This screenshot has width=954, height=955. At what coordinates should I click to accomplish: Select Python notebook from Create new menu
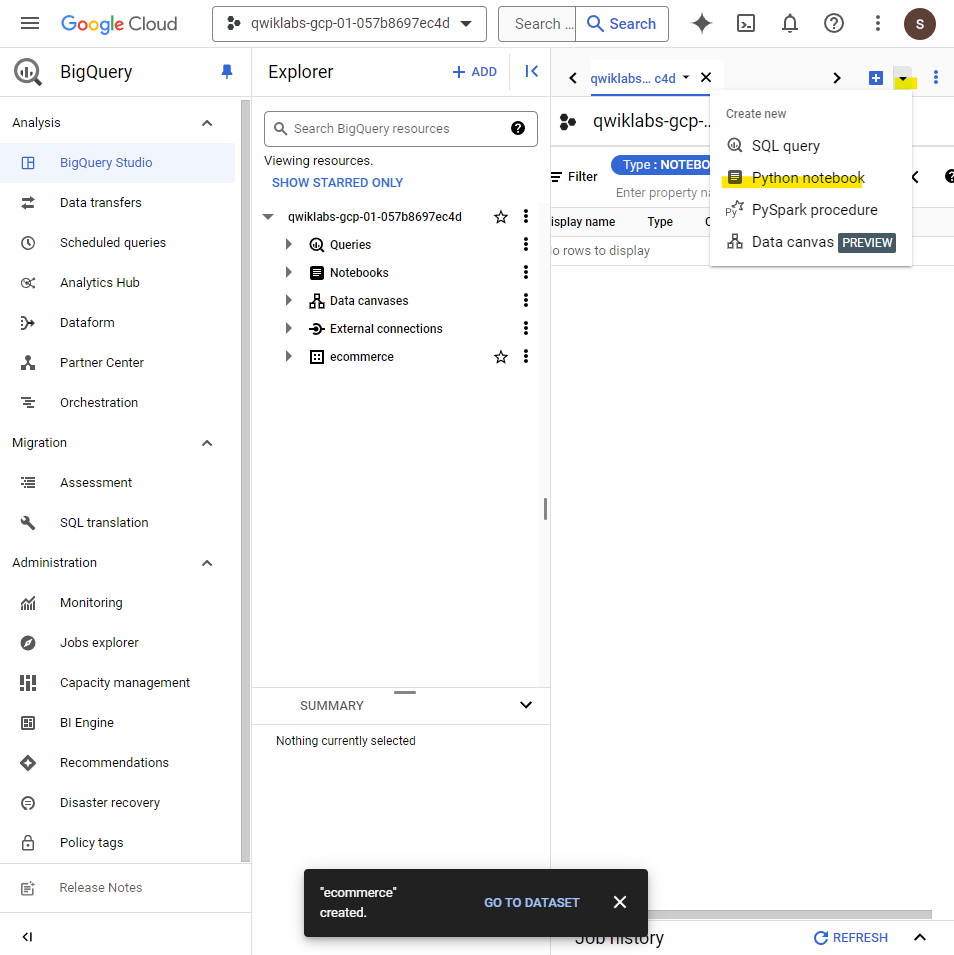click(811, 178)
